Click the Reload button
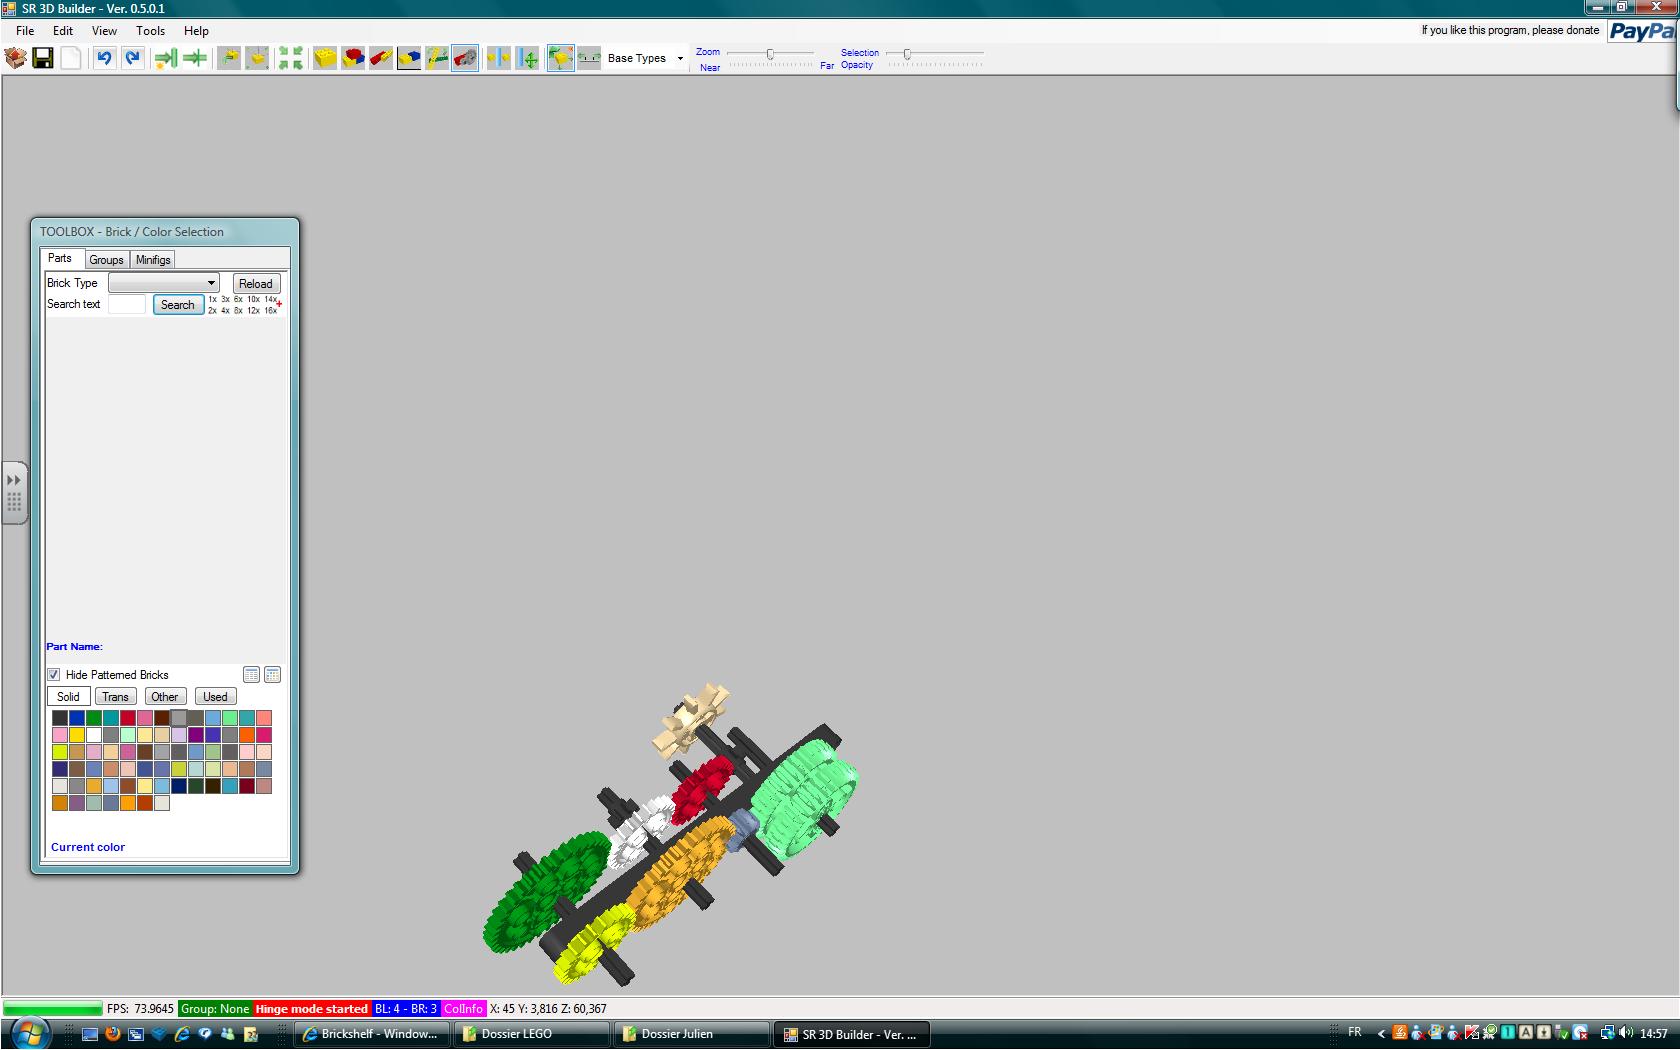The image size is (1680, 1050). click(256, 284)
